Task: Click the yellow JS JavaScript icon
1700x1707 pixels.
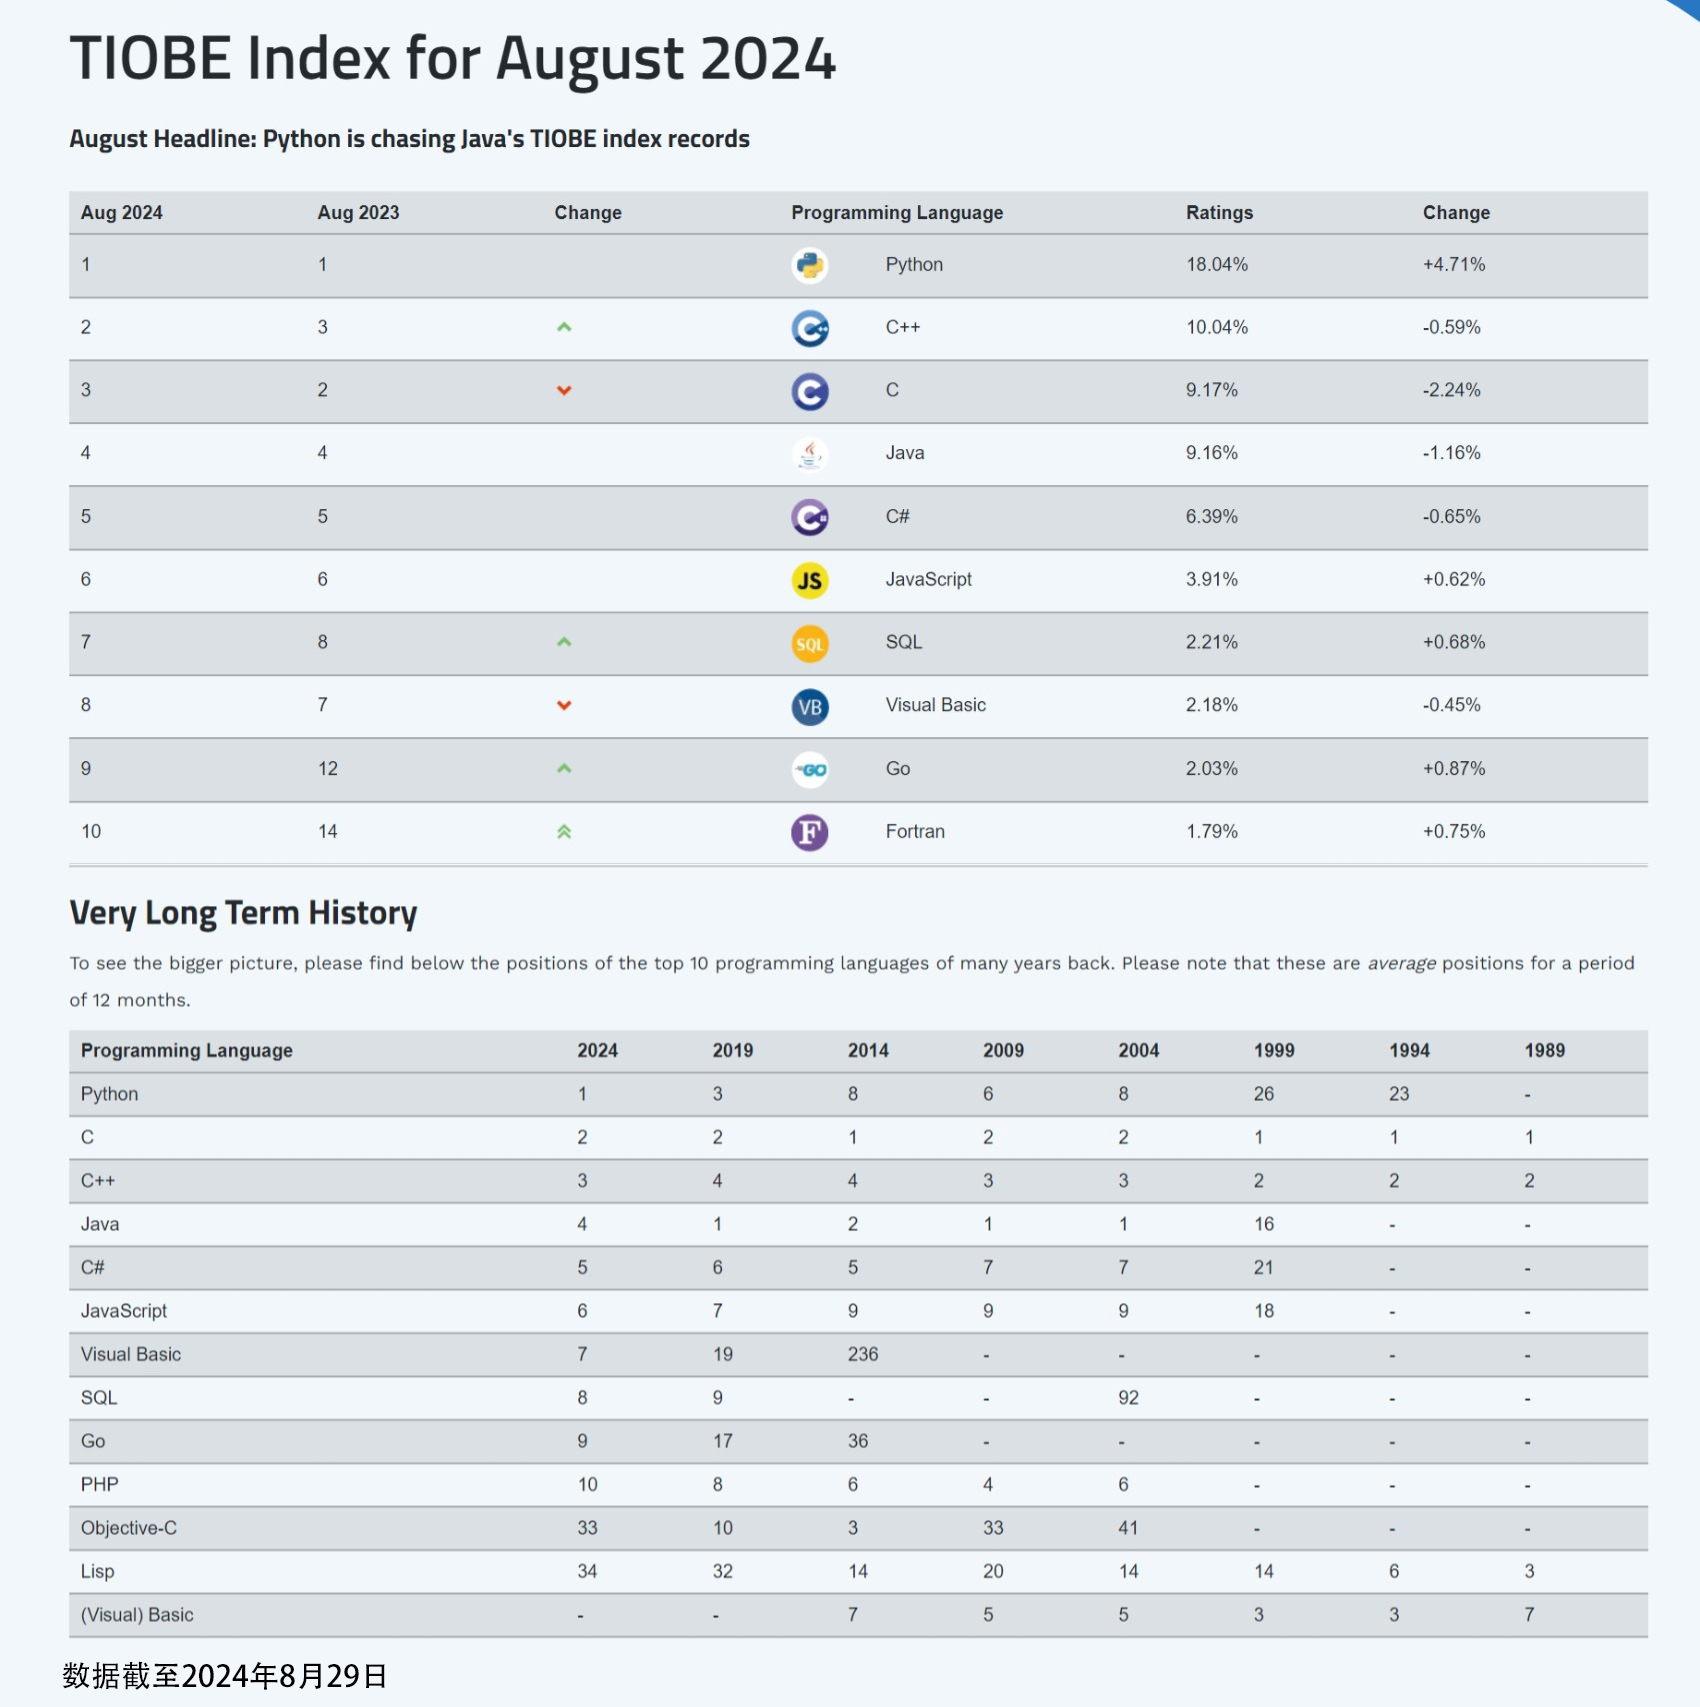Action: (x=810, y=580)
